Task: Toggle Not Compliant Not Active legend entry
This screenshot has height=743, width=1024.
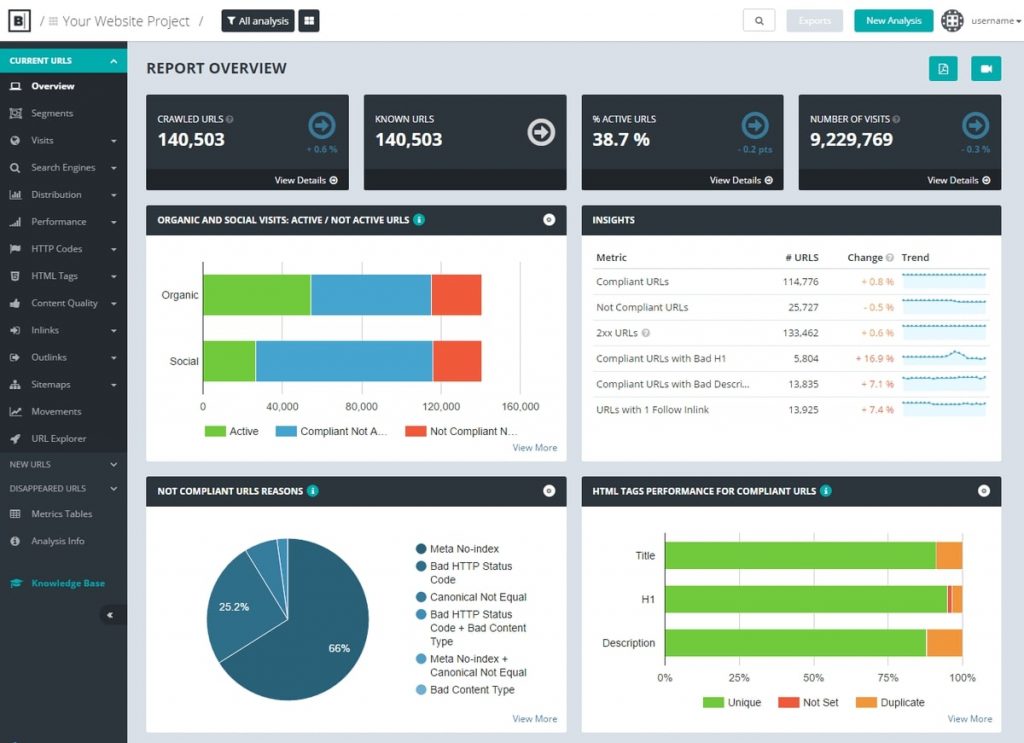Action: 461,432
